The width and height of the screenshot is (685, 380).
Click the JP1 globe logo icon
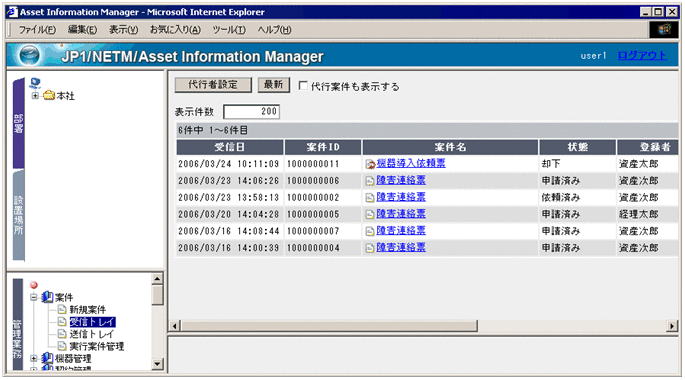(30, 55)
